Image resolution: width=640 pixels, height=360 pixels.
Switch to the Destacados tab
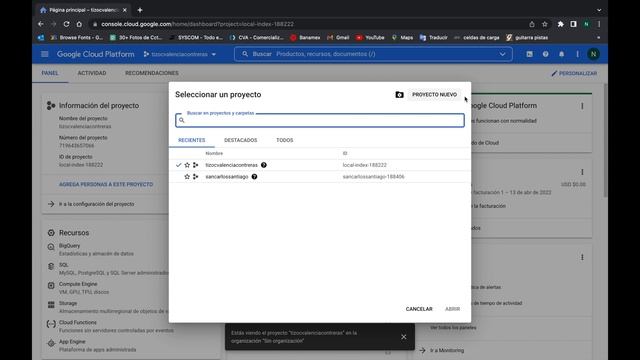click(x=240, y=140)
